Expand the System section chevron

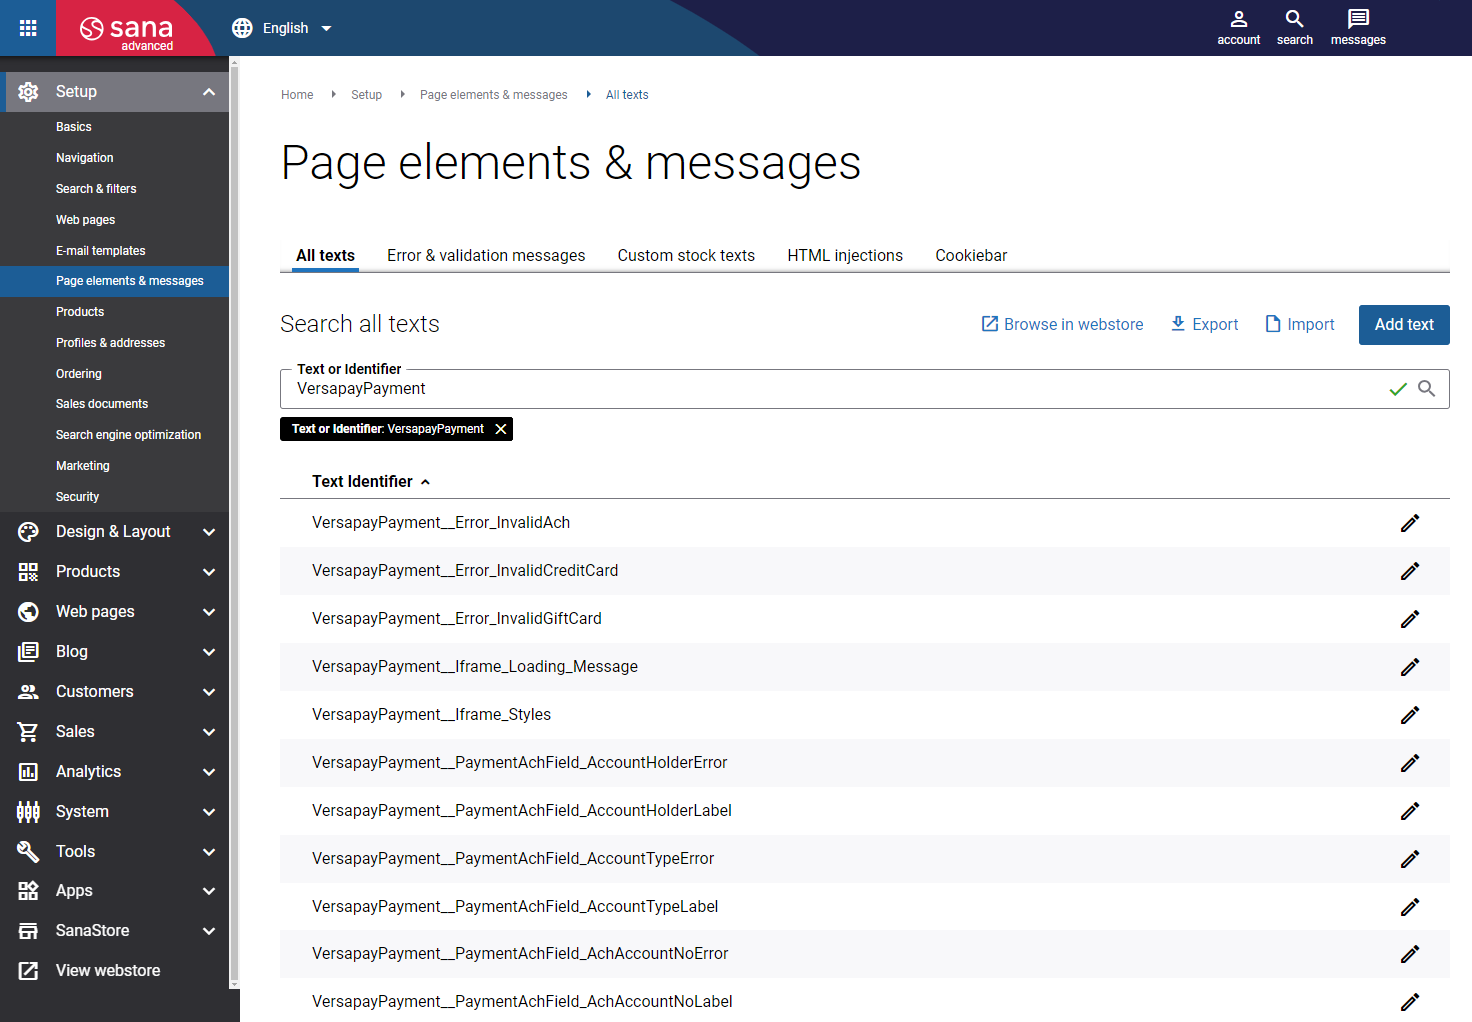pyautogui.click(x=209, y=812)
